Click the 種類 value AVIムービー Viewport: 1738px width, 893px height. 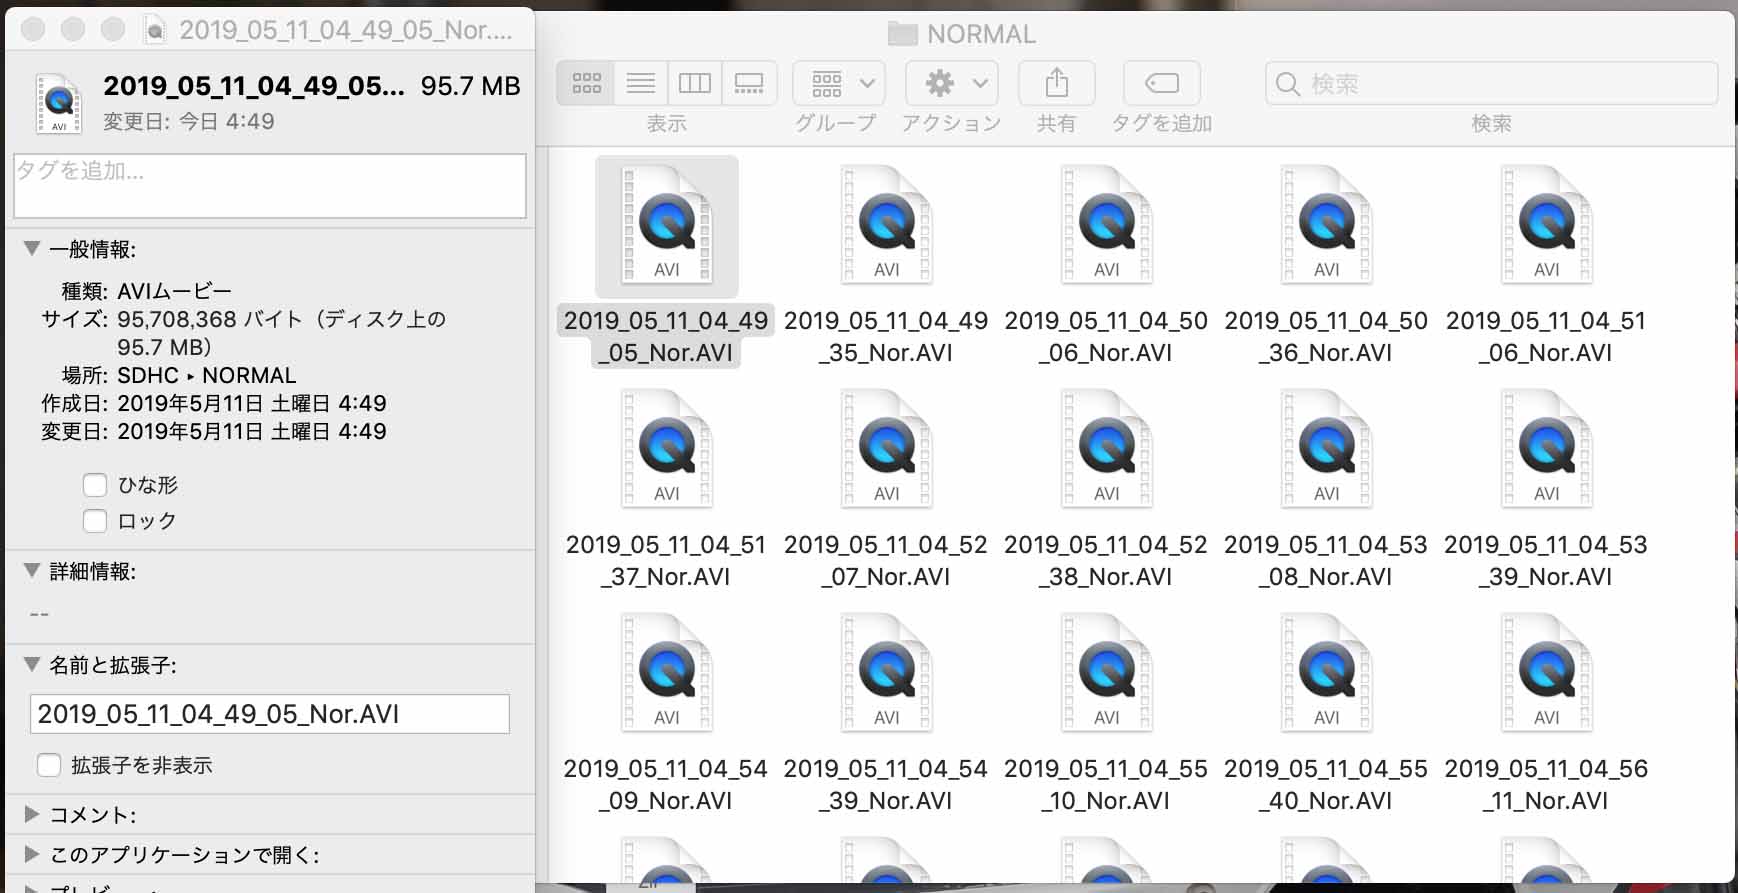(x=175, y=291)
